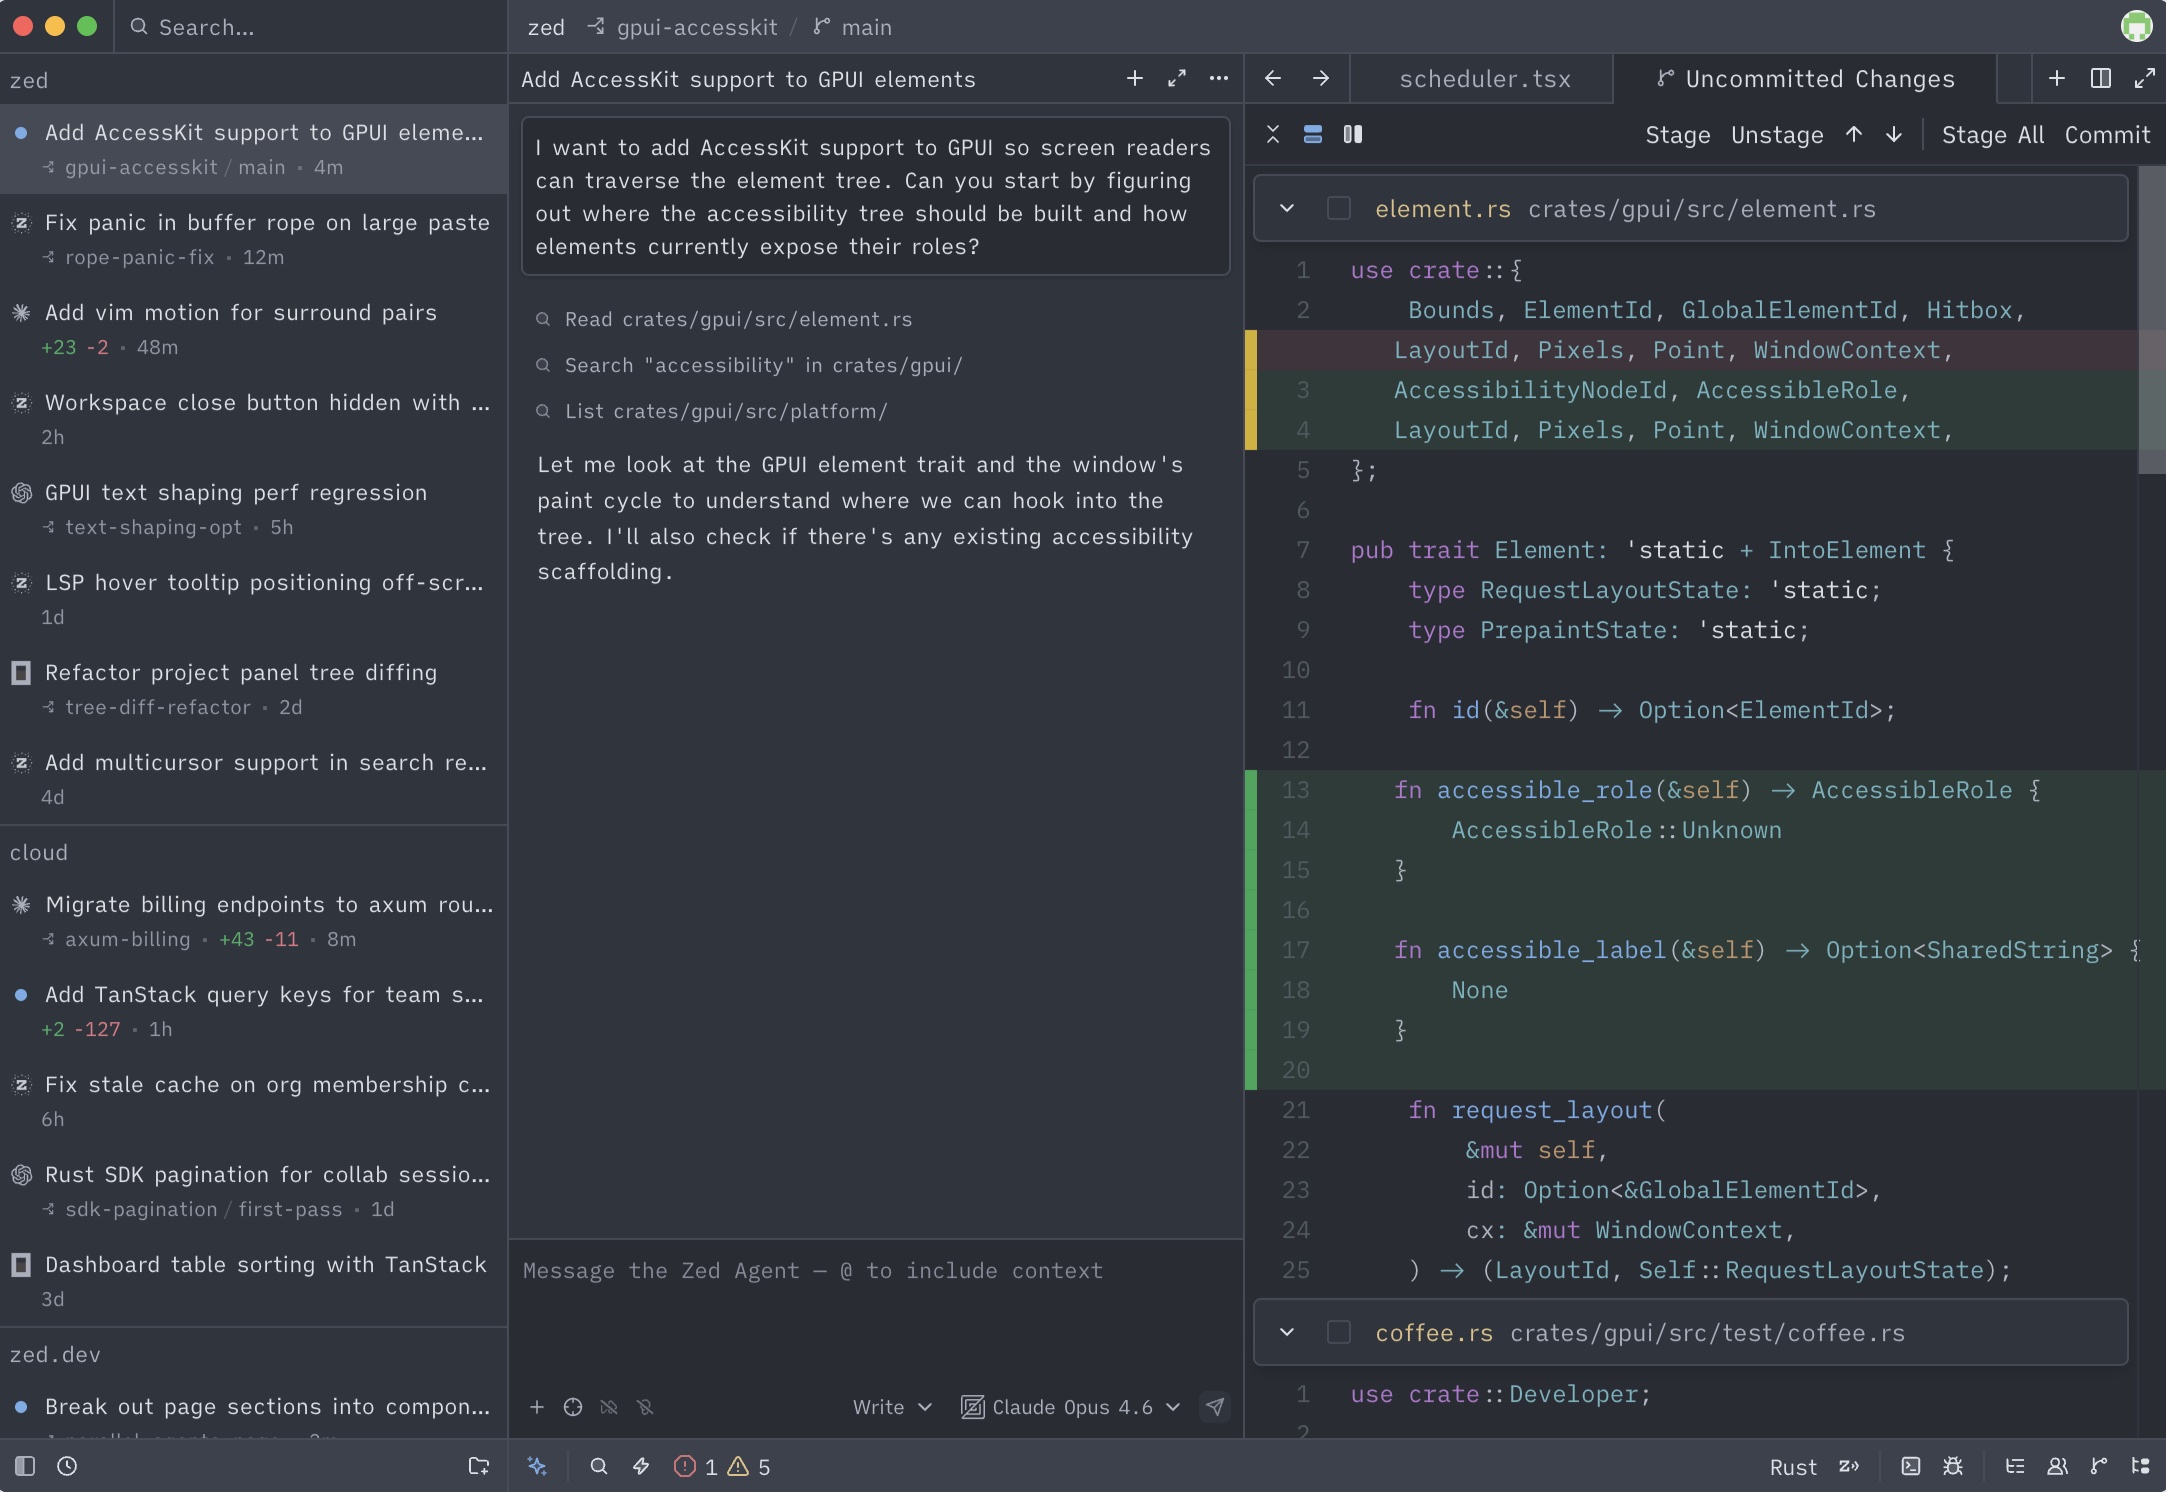The image size is (2166, 1492).
Task: Jump to the next hunk with the down arrow
Action: point(1894,134)
